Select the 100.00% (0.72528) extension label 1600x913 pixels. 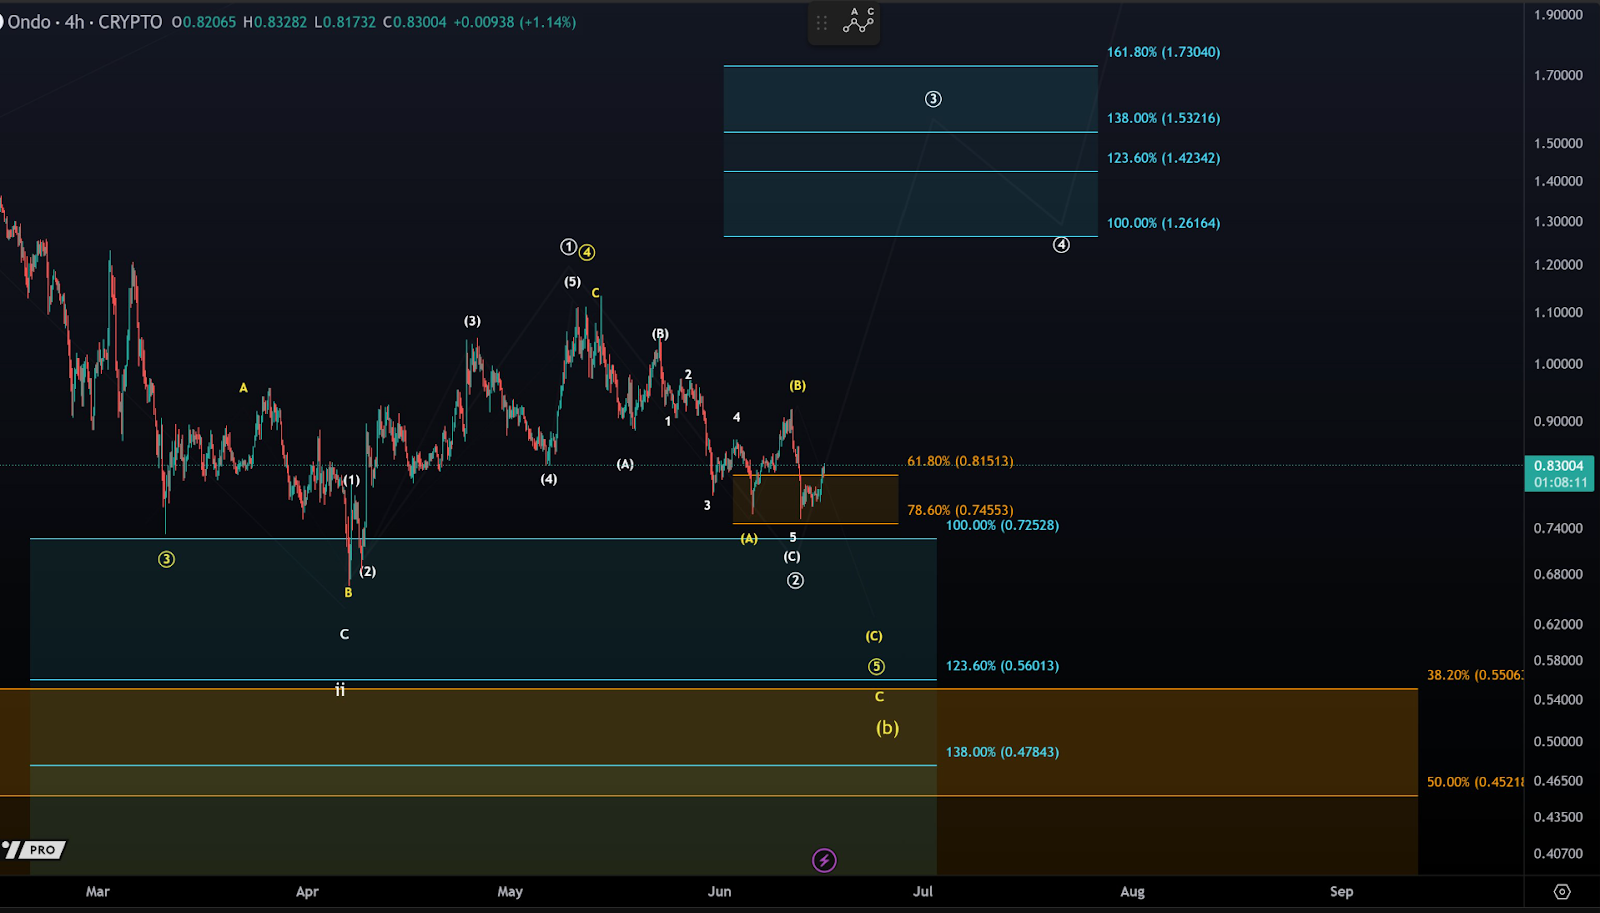1002,525
